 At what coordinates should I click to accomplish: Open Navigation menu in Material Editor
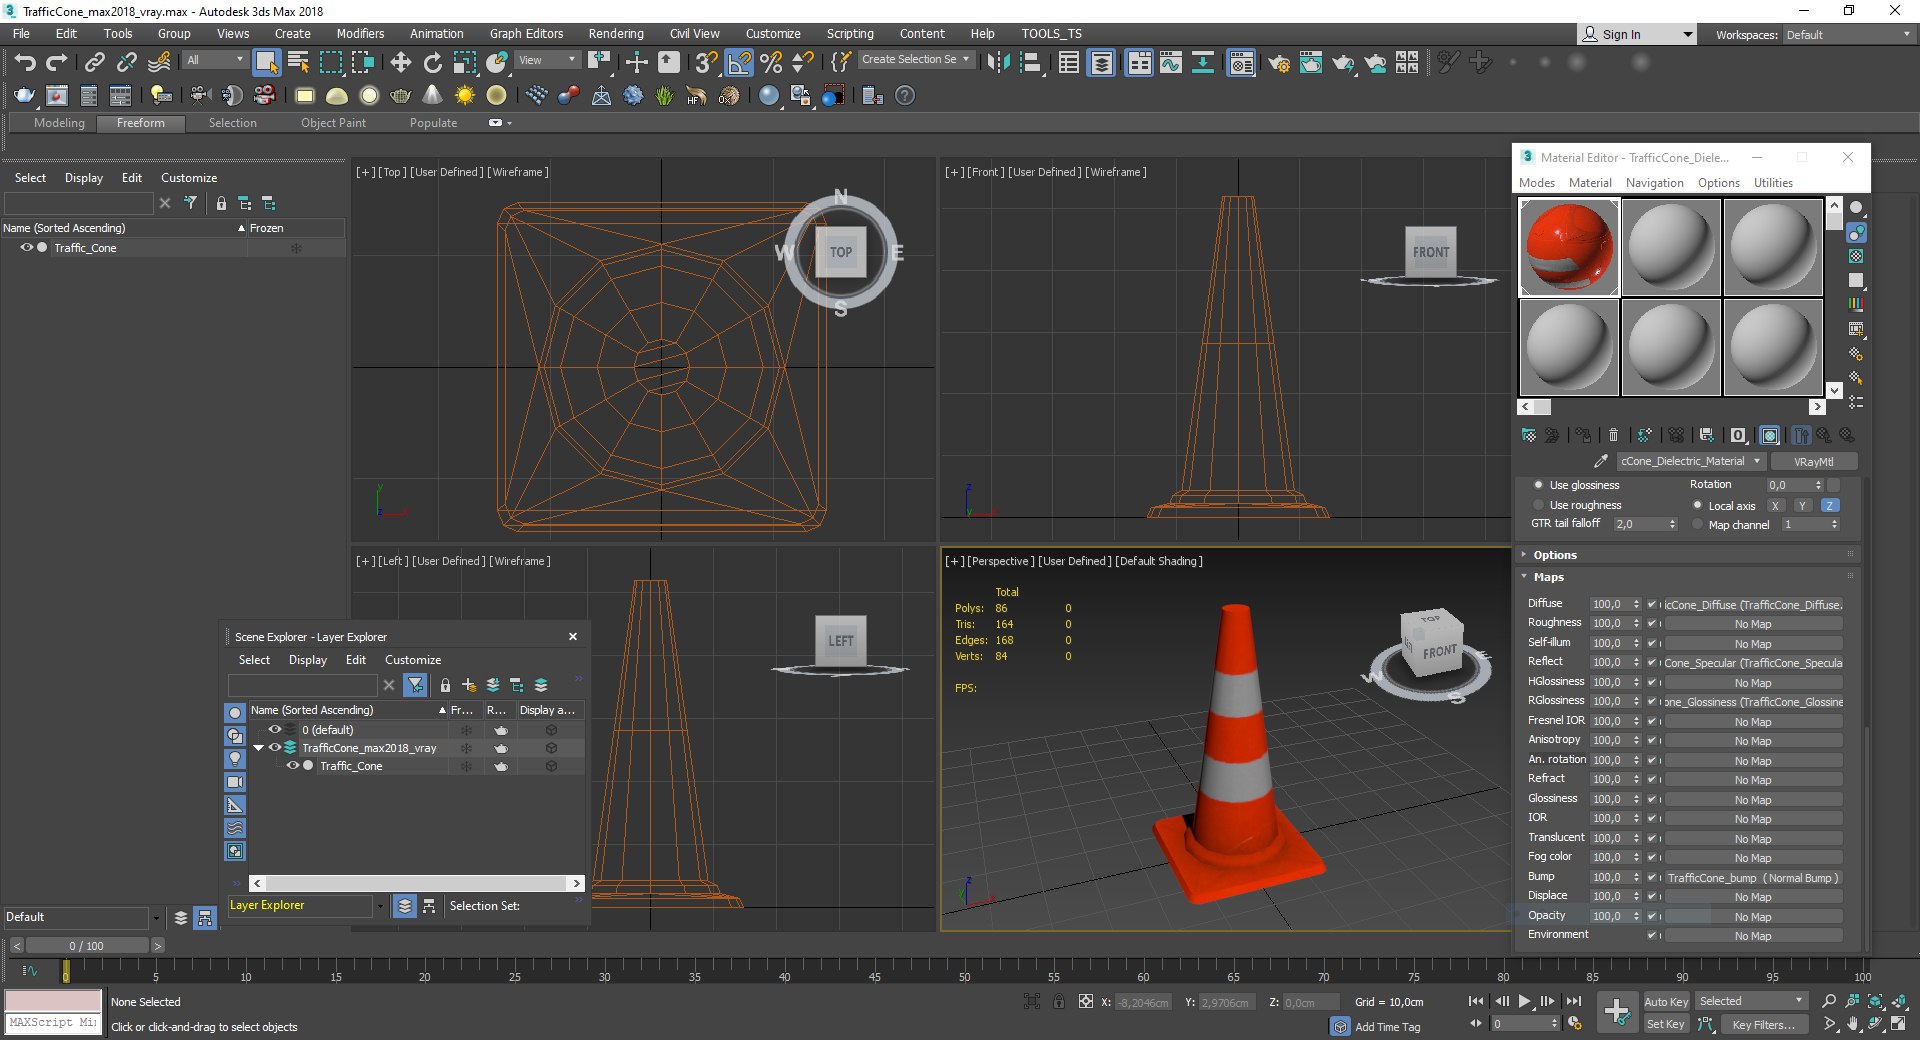point(1654,183)
